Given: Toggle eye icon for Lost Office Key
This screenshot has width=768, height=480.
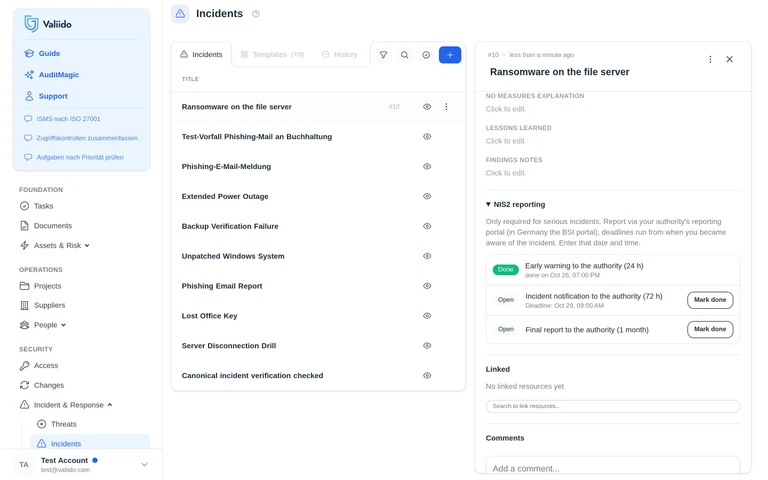Looking at the screenshot, I should pyautogui.click(x=427, y=316).
